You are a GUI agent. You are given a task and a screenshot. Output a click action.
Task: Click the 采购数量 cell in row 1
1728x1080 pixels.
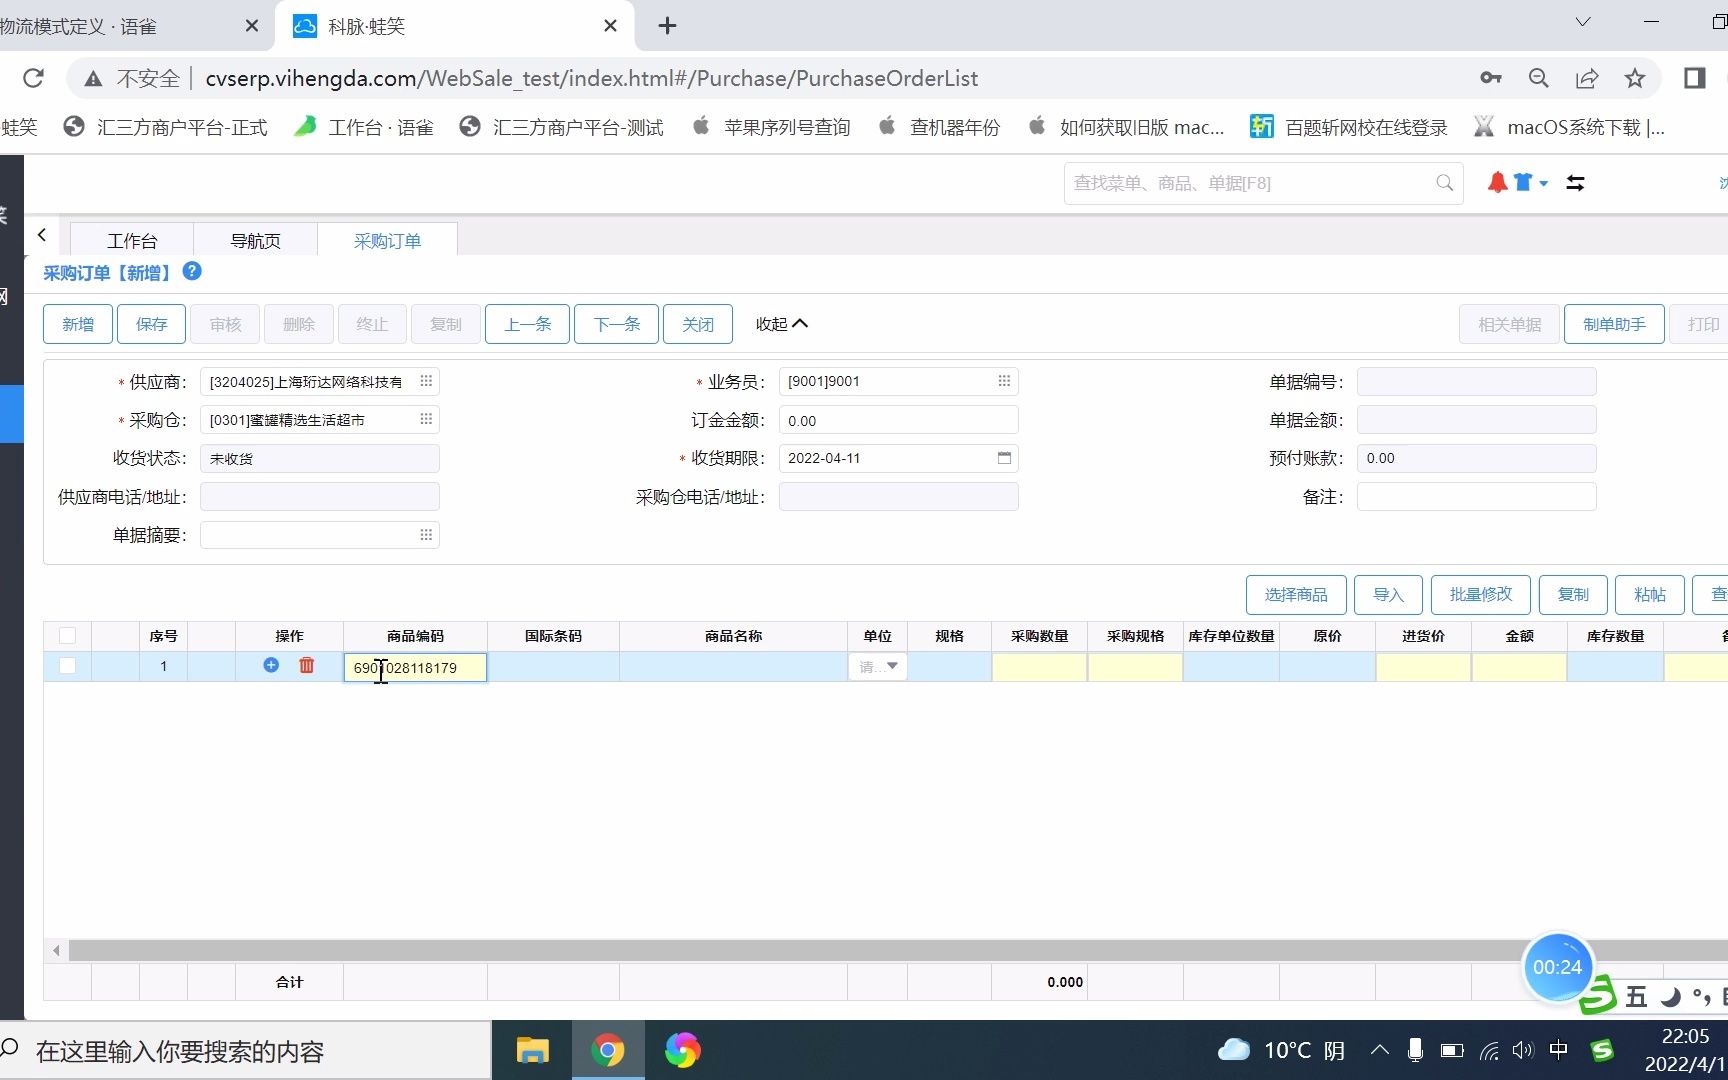pos(1039,667)
